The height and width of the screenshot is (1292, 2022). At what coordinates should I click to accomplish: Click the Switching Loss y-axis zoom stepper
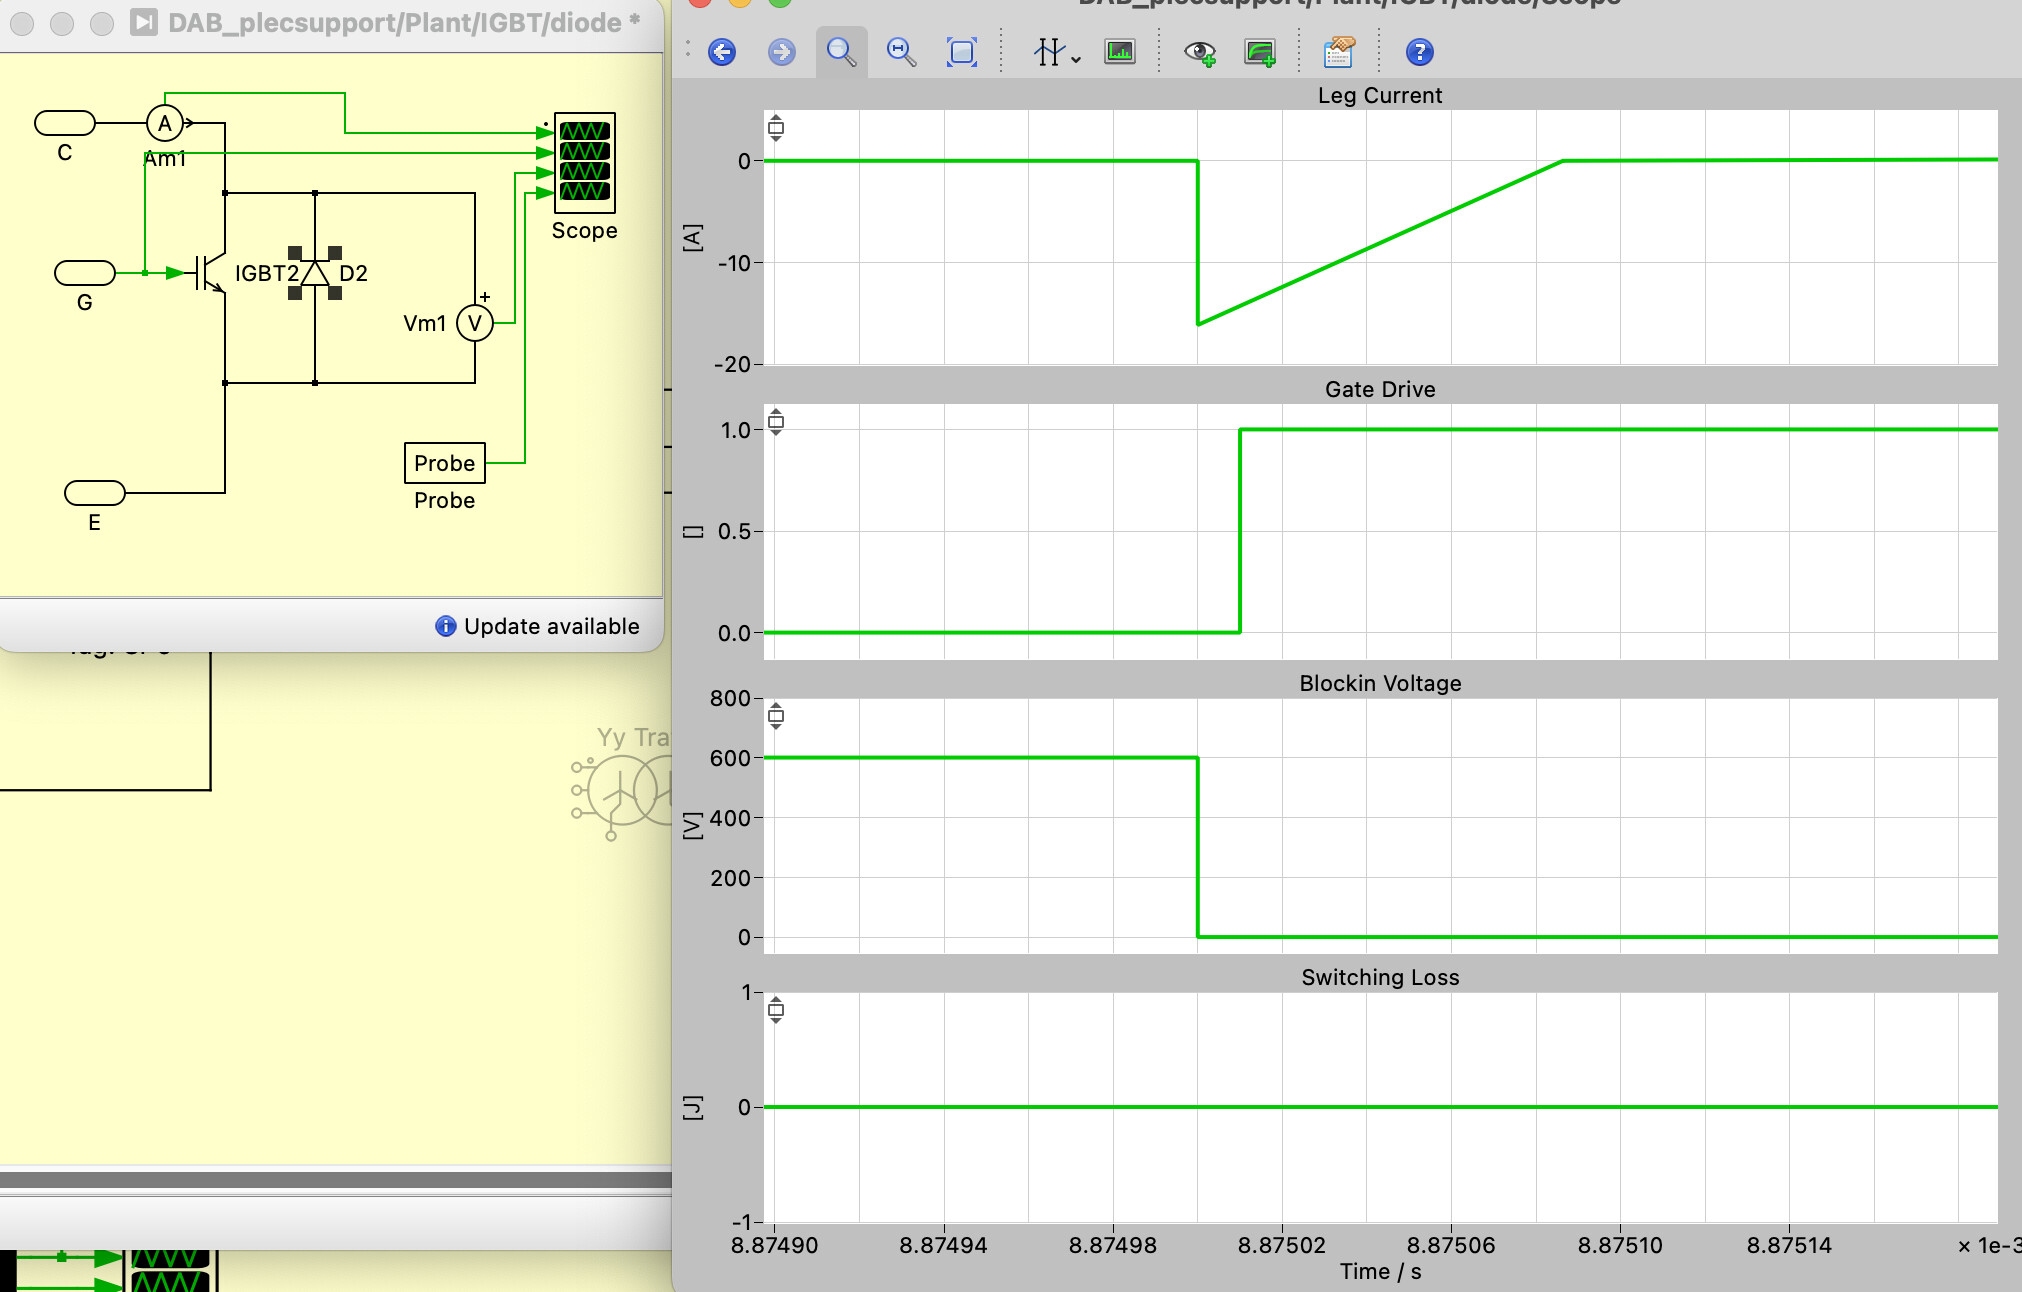point(776,1010)
